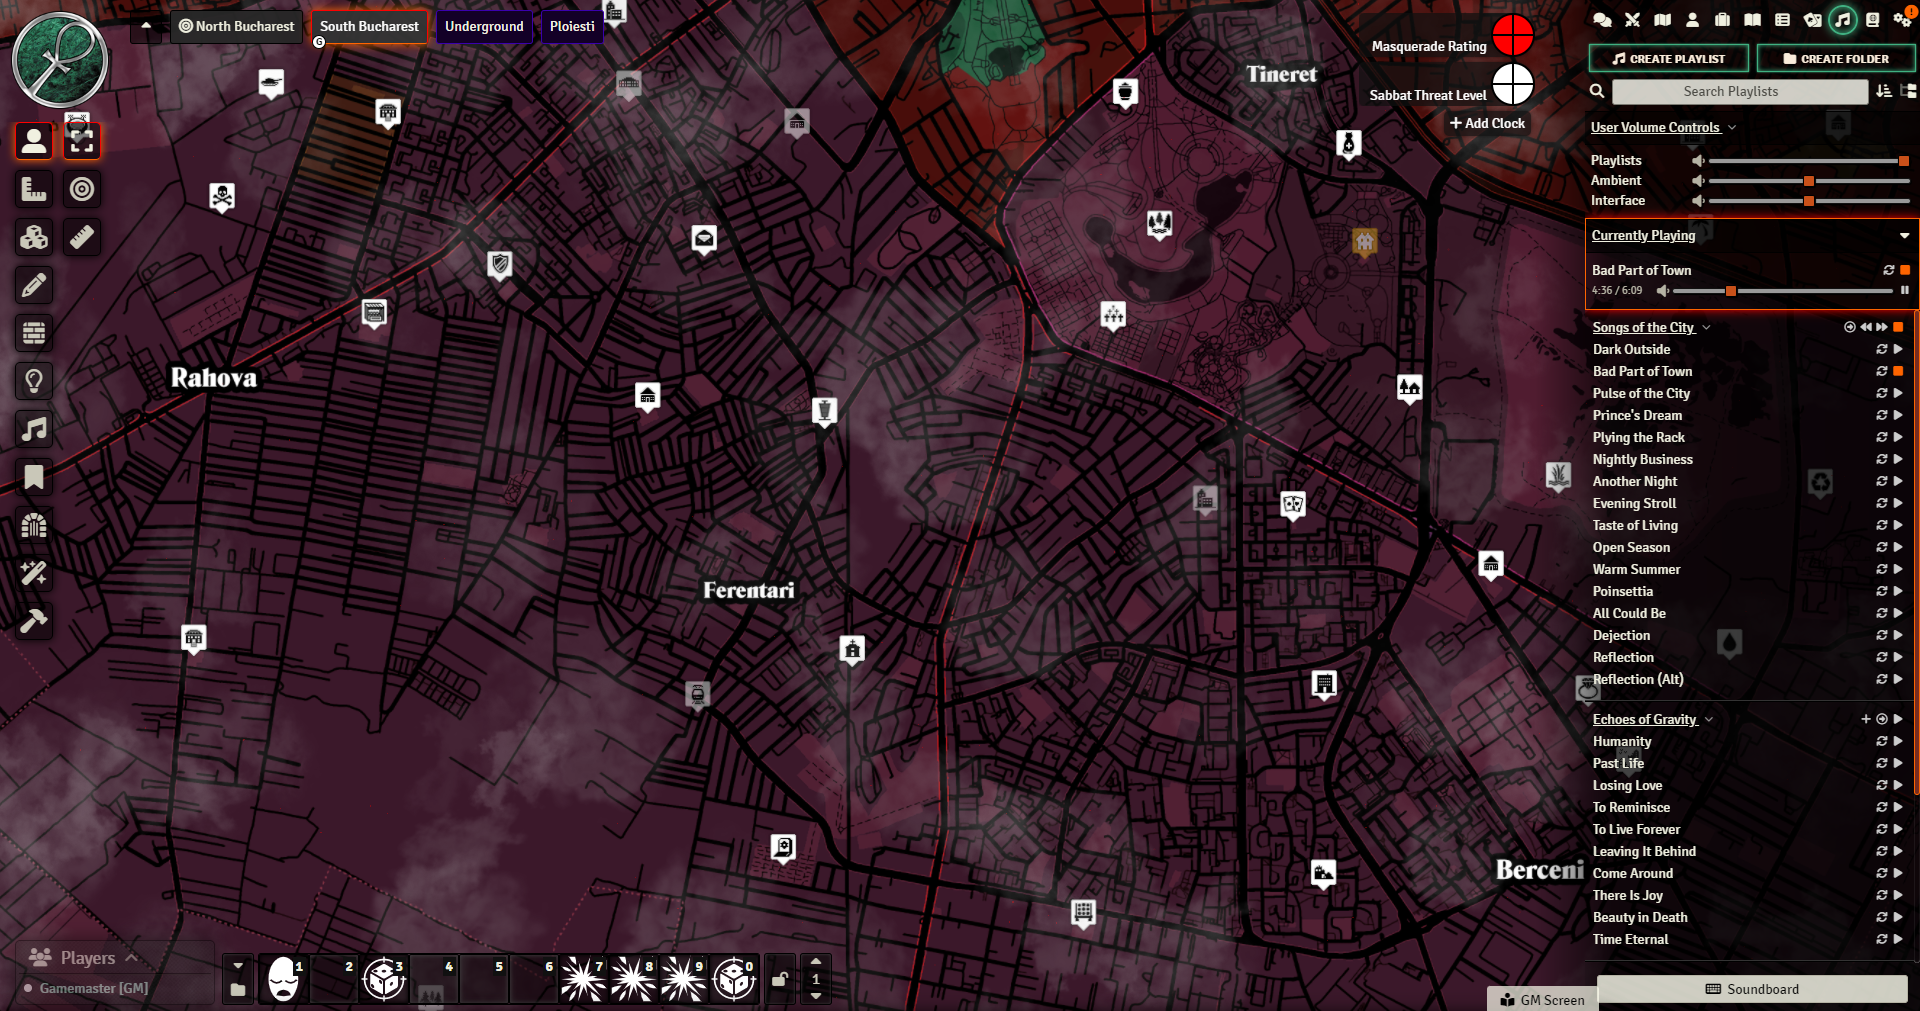1920x1011 pixels.
Task: Toggle repeat on currently playing Bad Part of Town
Action: click(1888, 270)
